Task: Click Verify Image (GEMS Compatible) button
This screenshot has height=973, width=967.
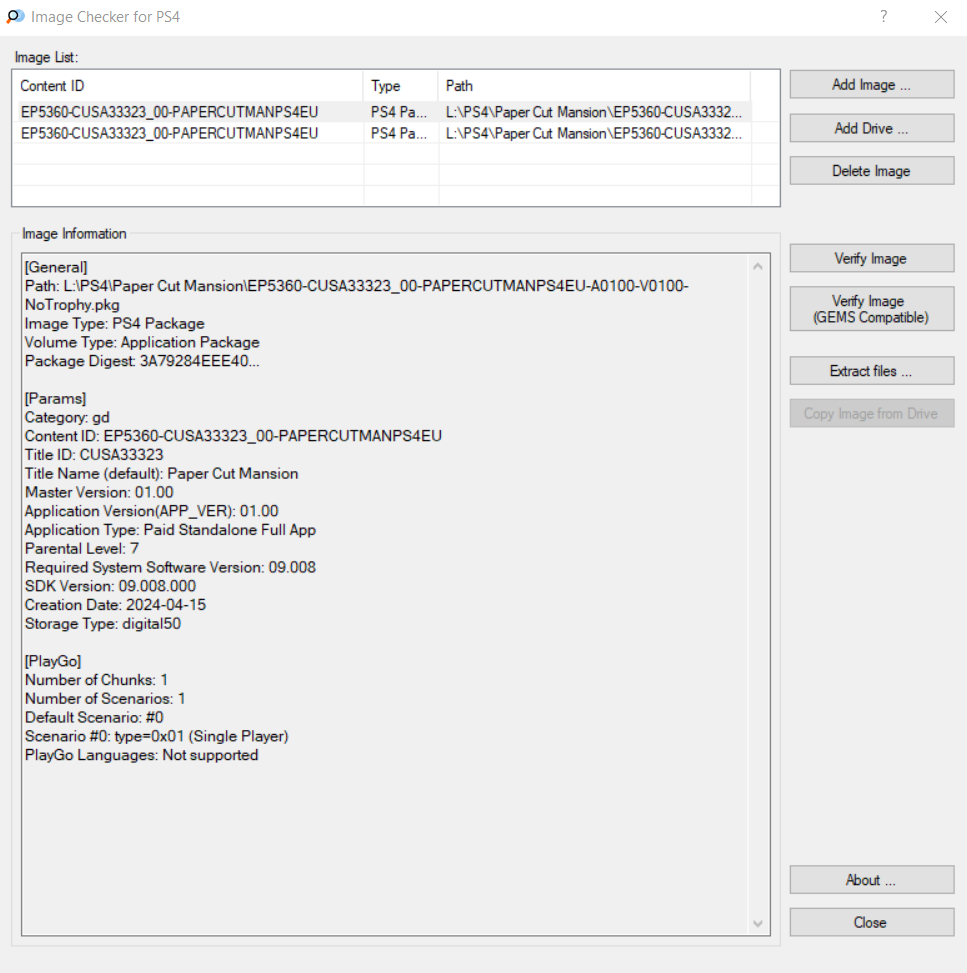Action: pos(871,309)
